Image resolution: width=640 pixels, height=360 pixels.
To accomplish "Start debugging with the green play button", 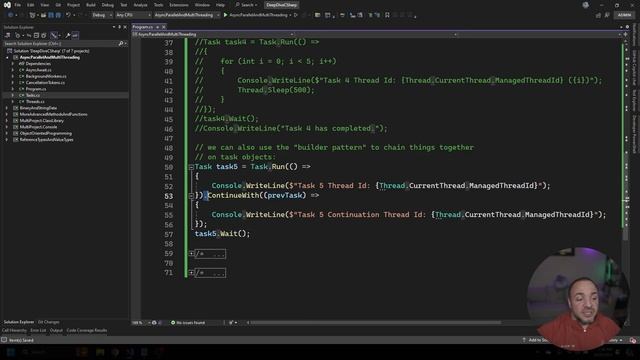I will point(225,15).
